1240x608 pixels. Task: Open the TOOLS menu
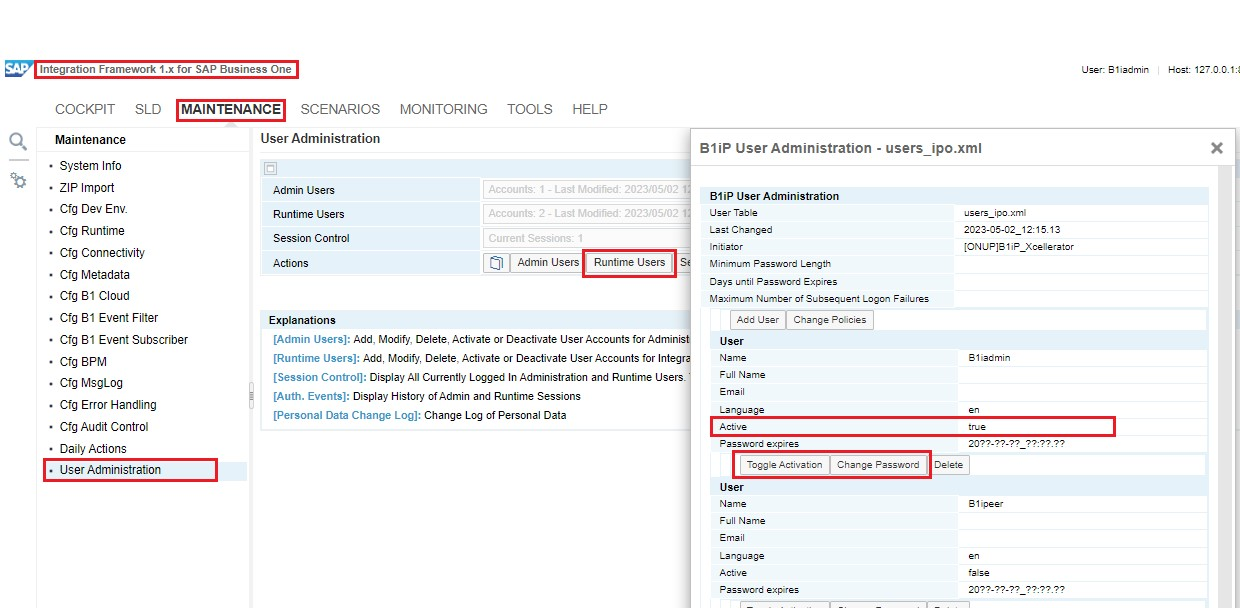tap(529, 109)
